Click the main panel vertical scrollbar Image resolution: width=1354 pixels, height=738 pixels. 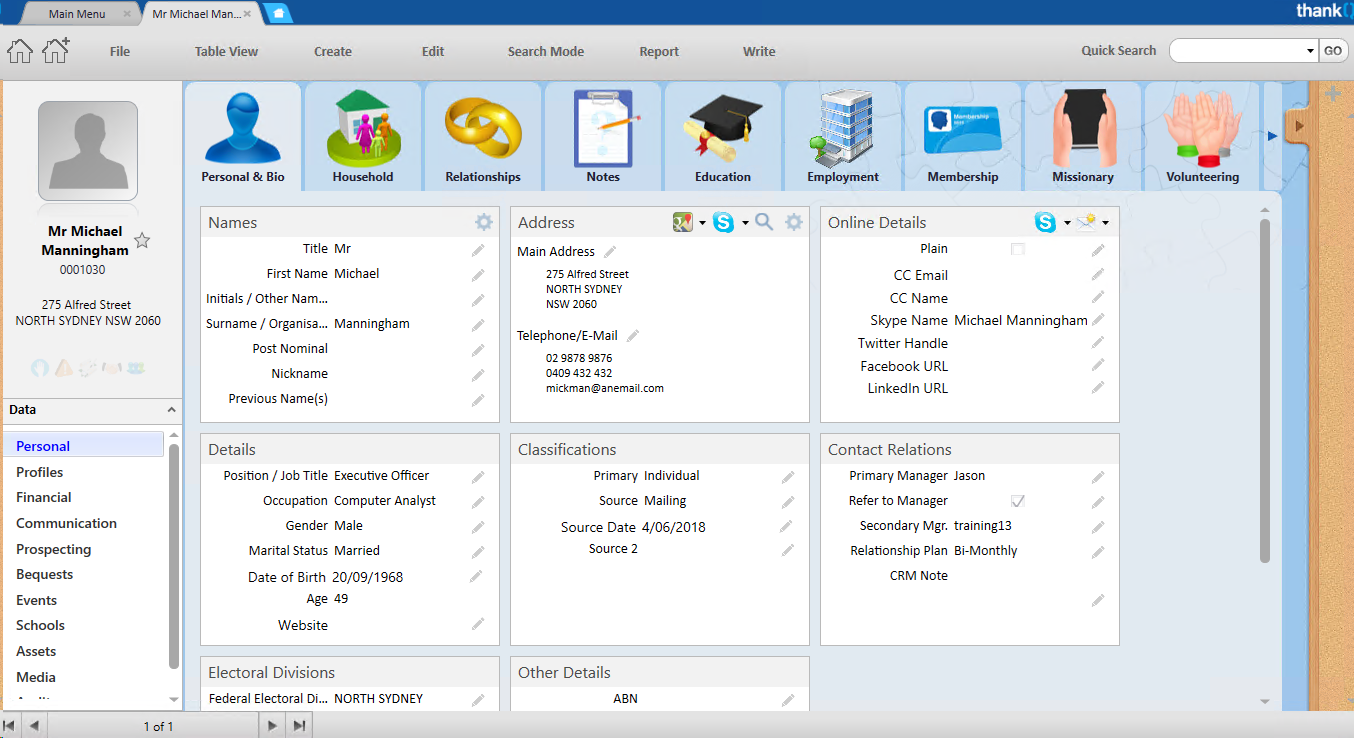[1265, 390]
